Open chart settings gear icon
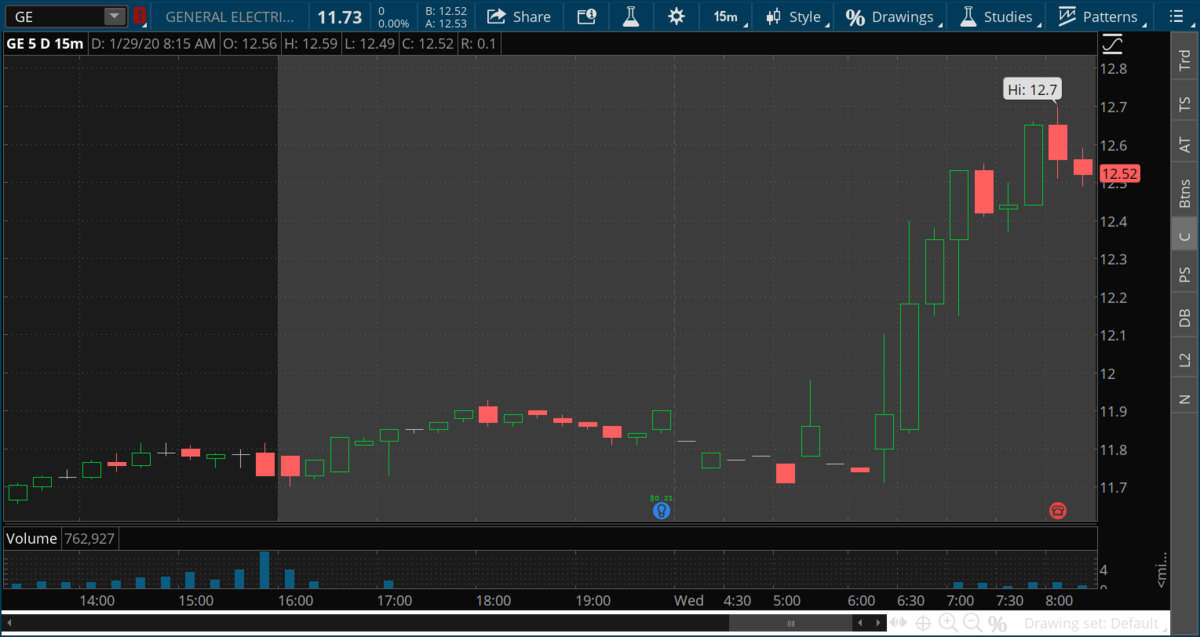1200x637 pixels. (677, 16)
